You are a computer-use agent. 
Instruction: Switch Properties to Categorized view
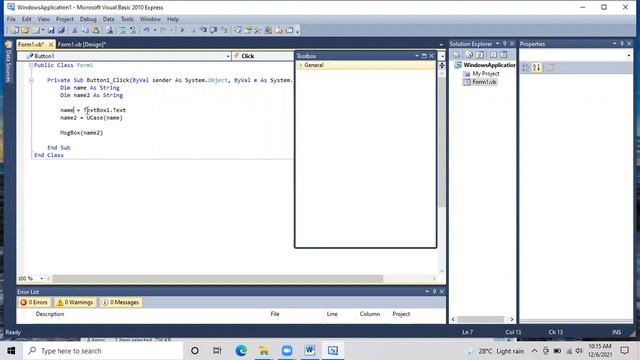pyautogui.click(x=526, y=68)
